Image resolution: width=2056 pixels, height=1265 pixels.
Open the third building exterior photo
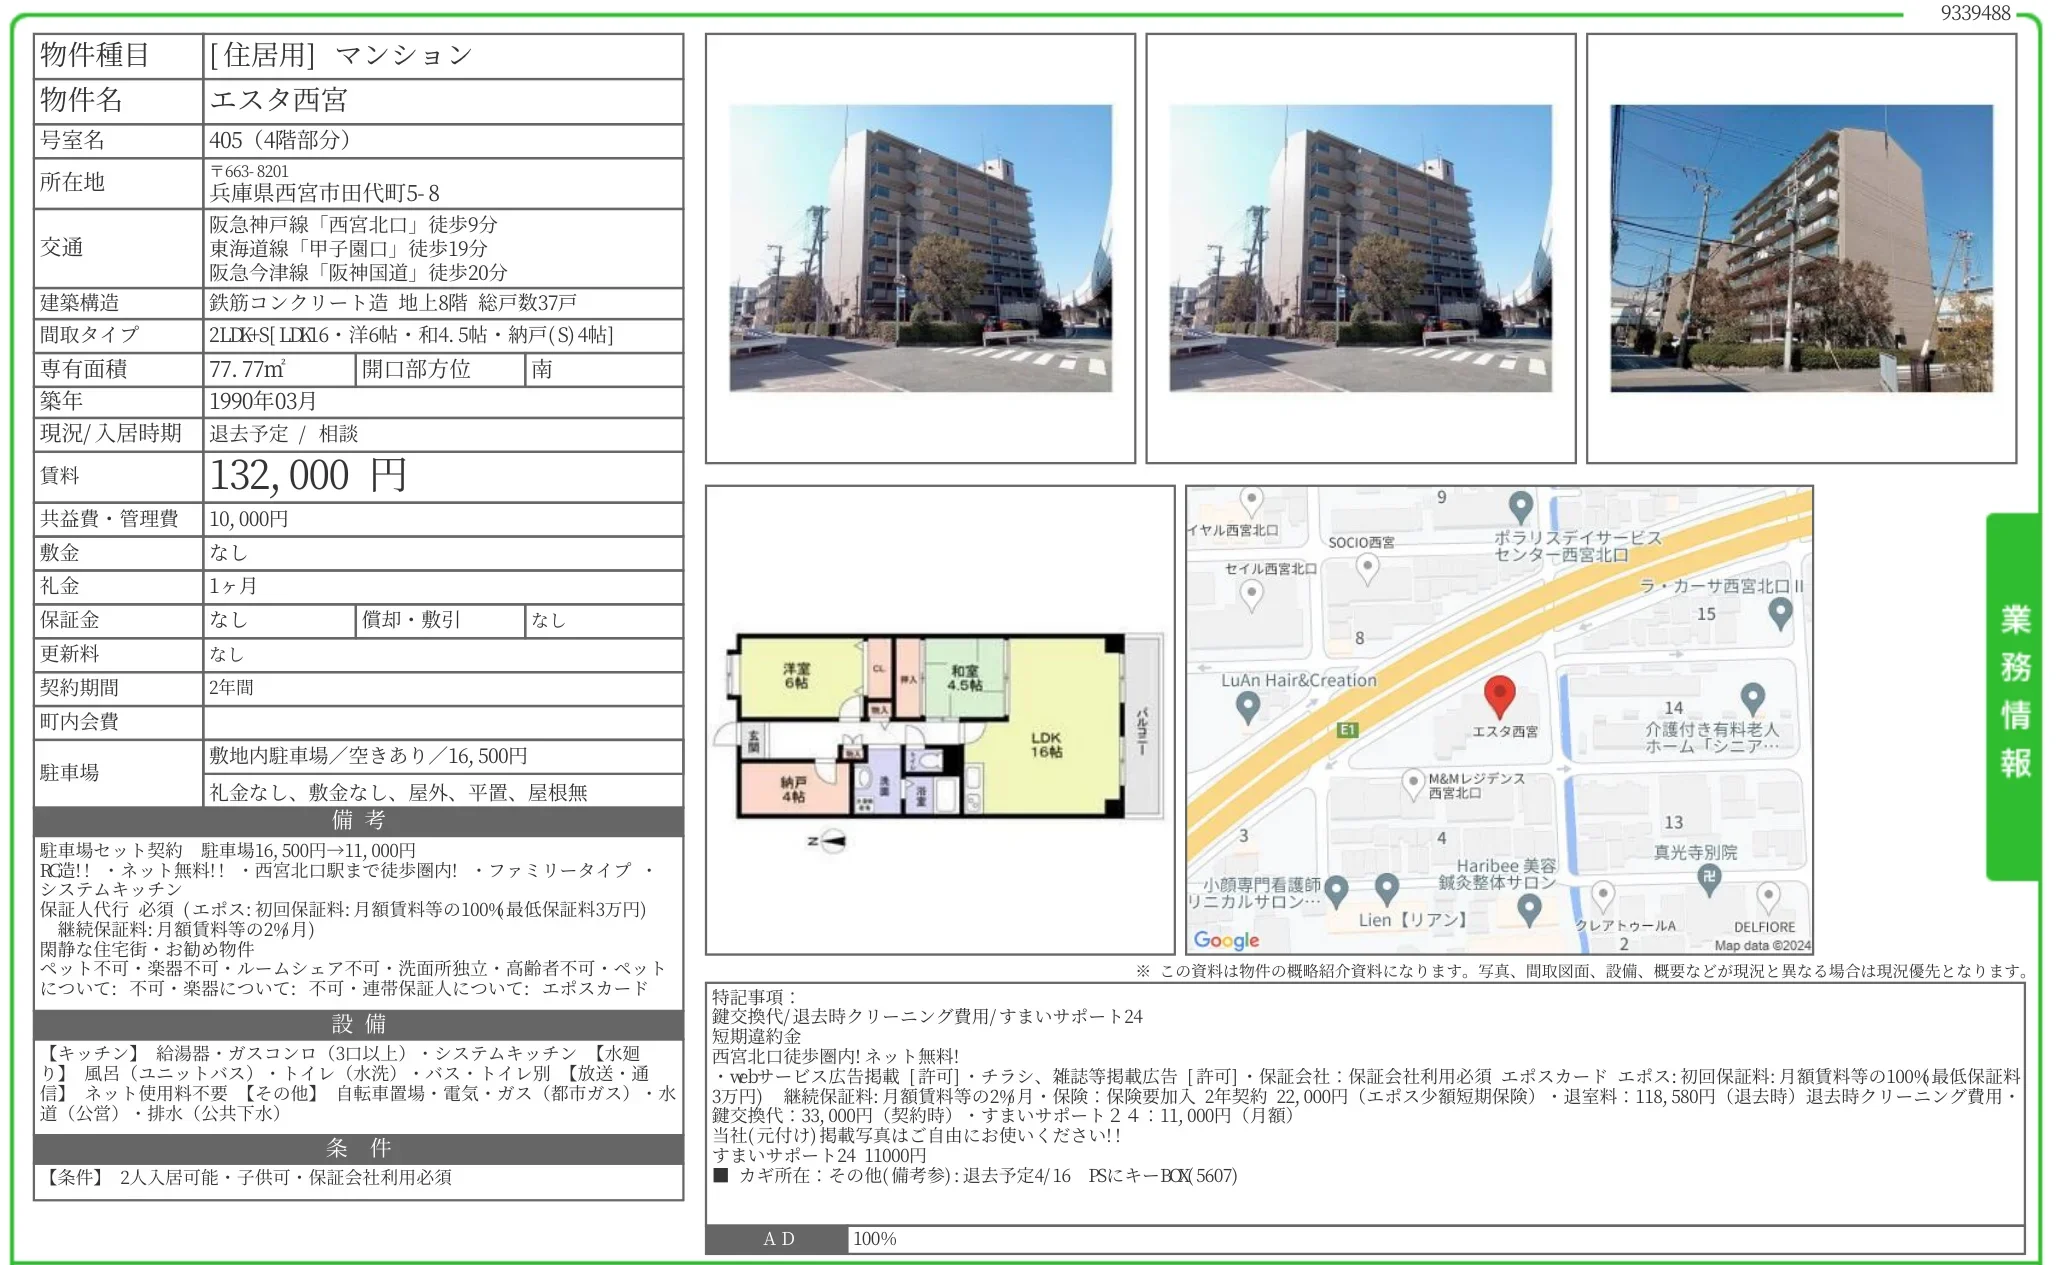(1801, 248)
